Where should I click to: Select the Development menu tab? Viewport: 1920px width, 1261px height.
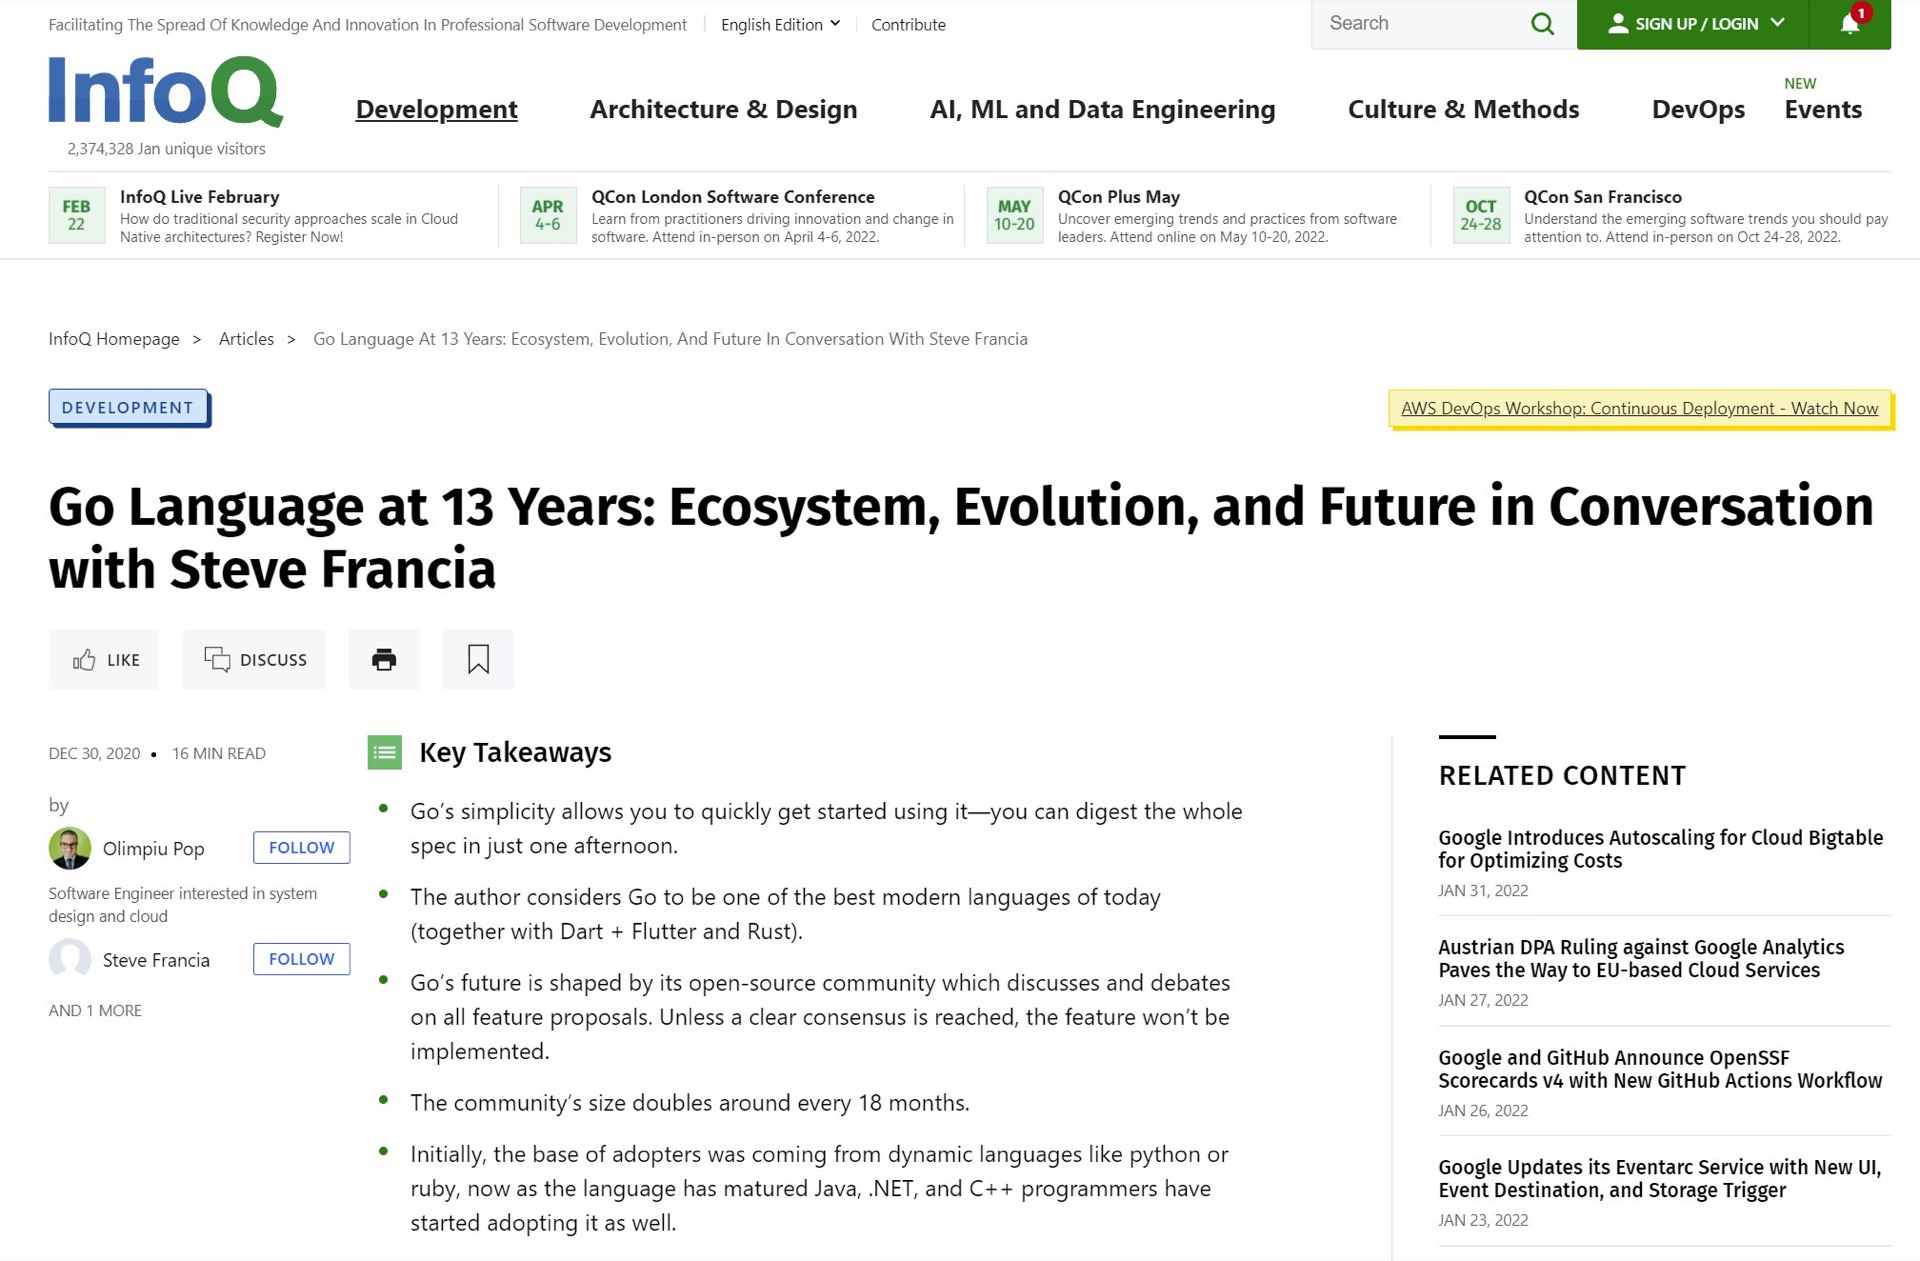tap(436, 108)
